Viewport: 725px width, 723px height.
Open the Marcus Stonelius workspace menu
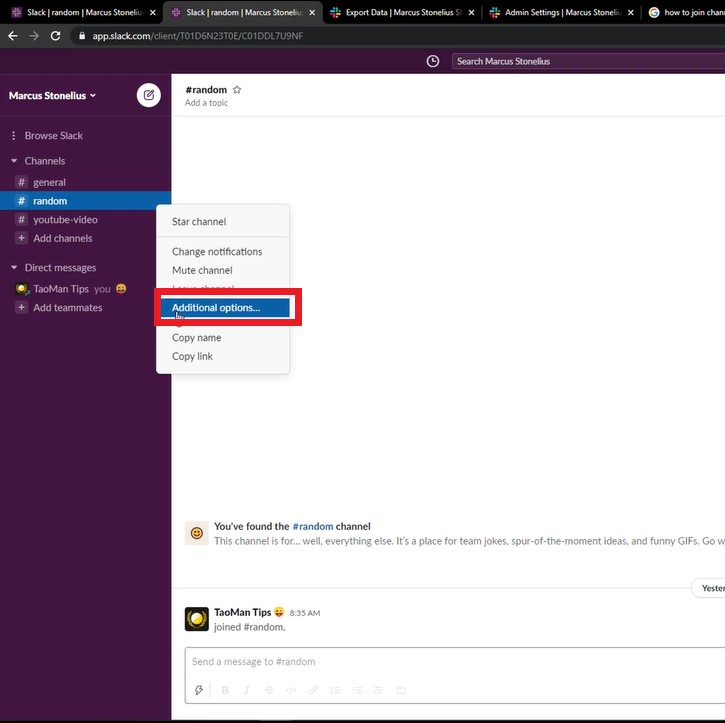point(52,96)
